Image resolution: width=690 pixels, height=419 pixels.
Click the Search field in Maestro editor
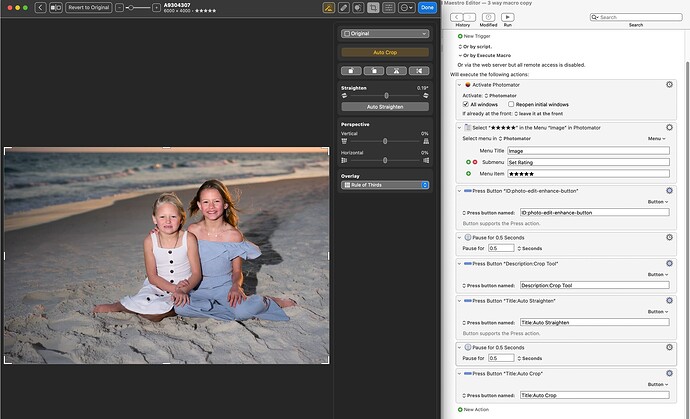(x=636, y=17)
